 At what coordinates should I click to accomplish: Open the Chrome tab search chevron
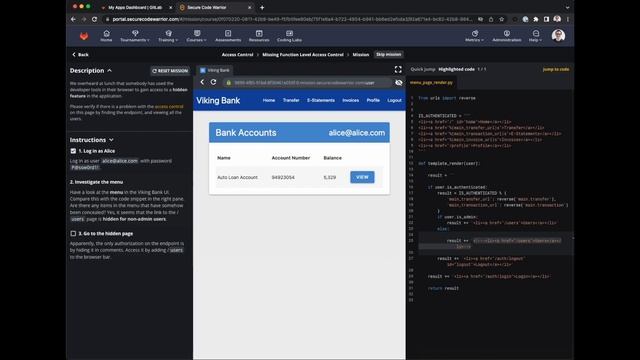click(567, 7)
